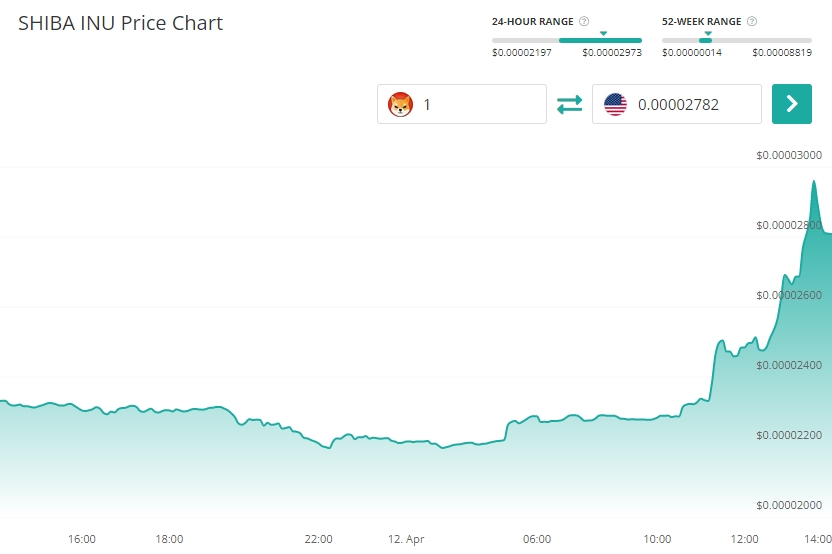This screenshot has width=832, height=554.
Task: Swap currencies with the double-arrow icon
Action: pos(569,104)
